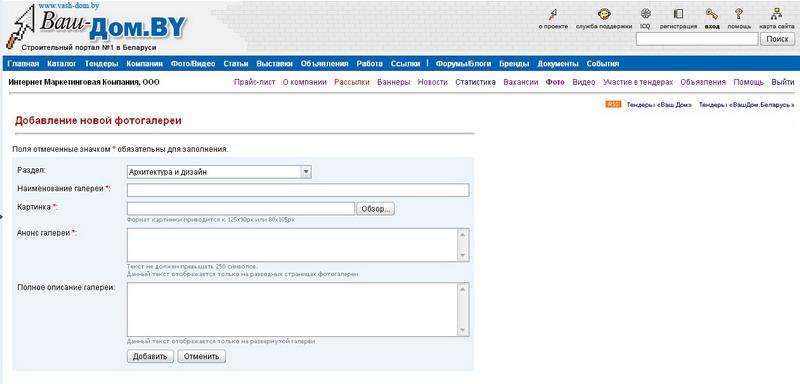Open 'Фото/Видео' in main navigation
The image size is (800, 384).
[193, 64]
